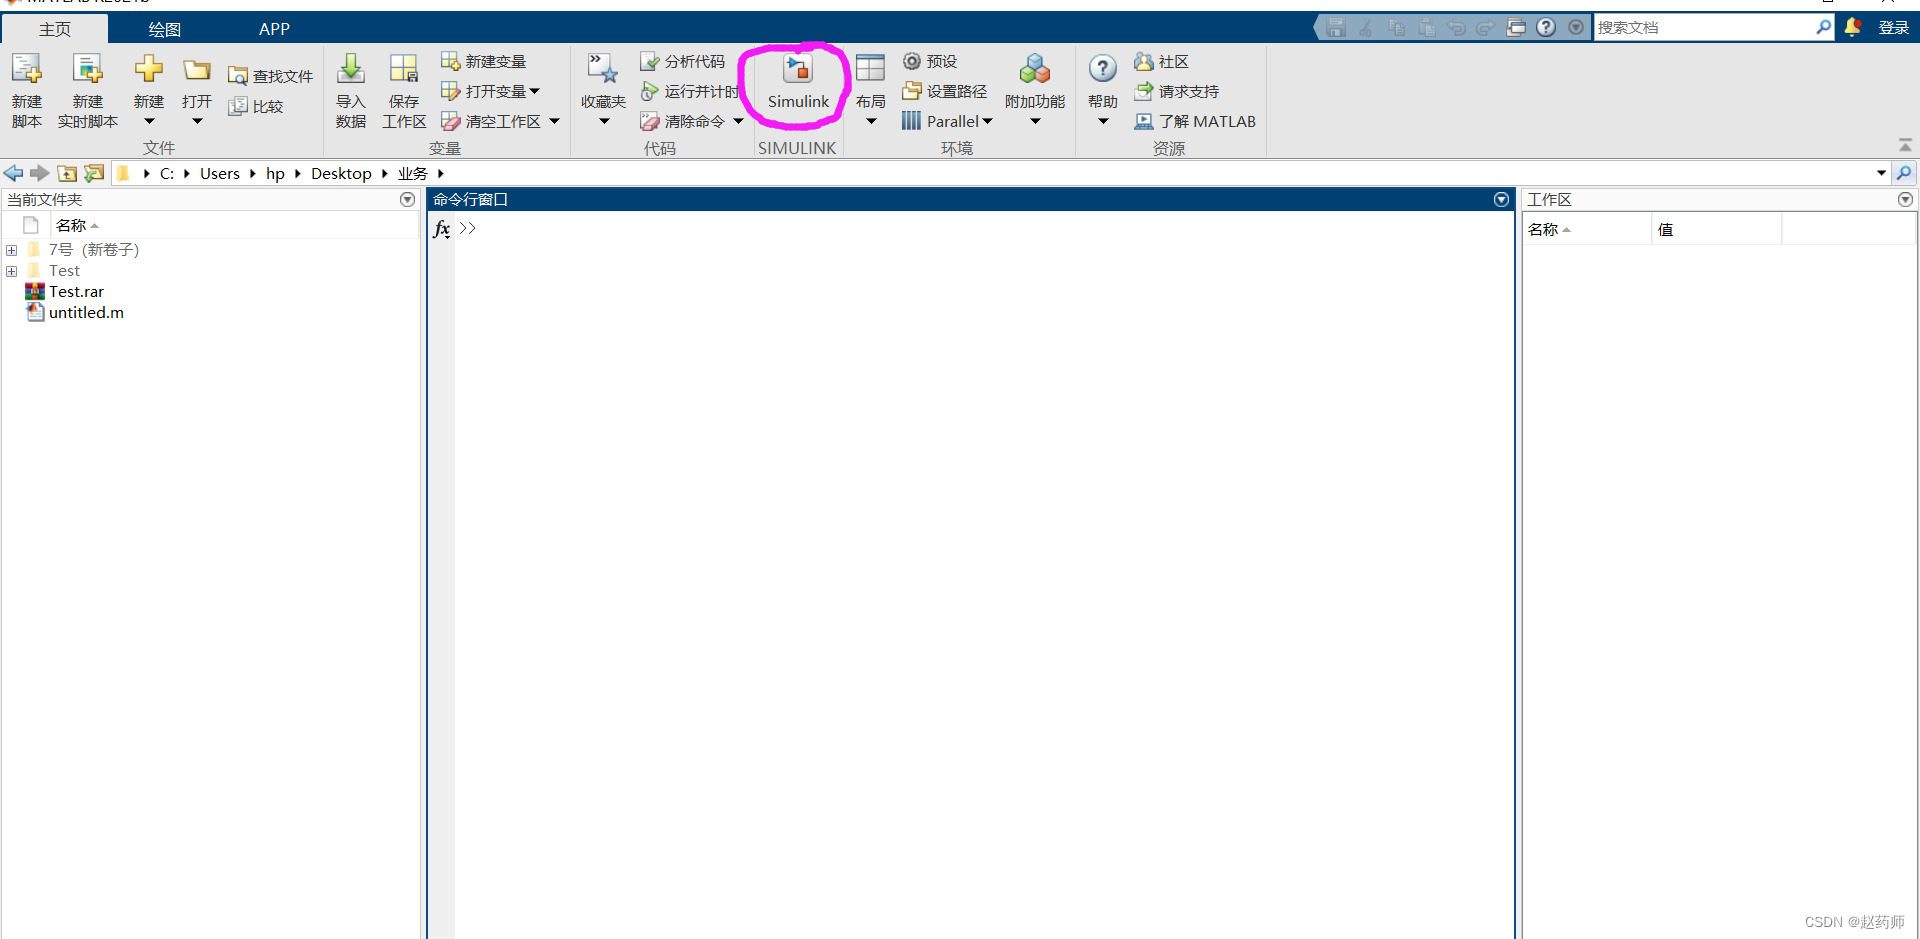1920x939 pixels.
Task: Click the Help (帮助) question mark icon
Action: [x=1103, y=69]
